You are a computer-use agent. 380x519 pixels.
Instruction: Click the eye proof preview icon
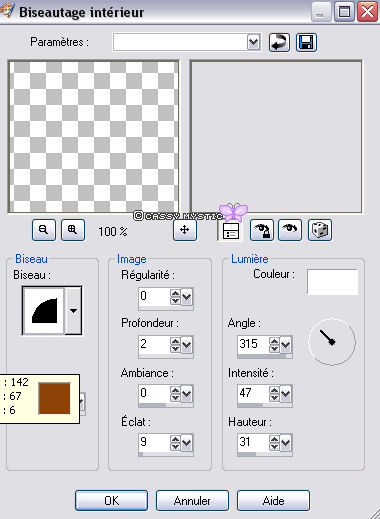click(290, 230)
